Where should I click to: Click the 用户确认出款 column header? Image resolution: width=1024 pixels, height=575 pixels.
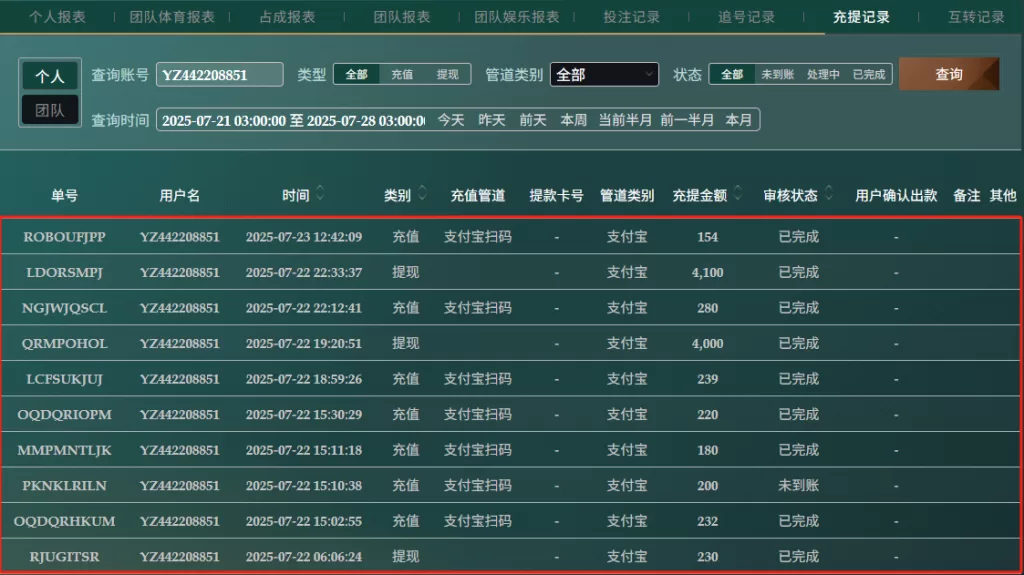click(896, 195)
